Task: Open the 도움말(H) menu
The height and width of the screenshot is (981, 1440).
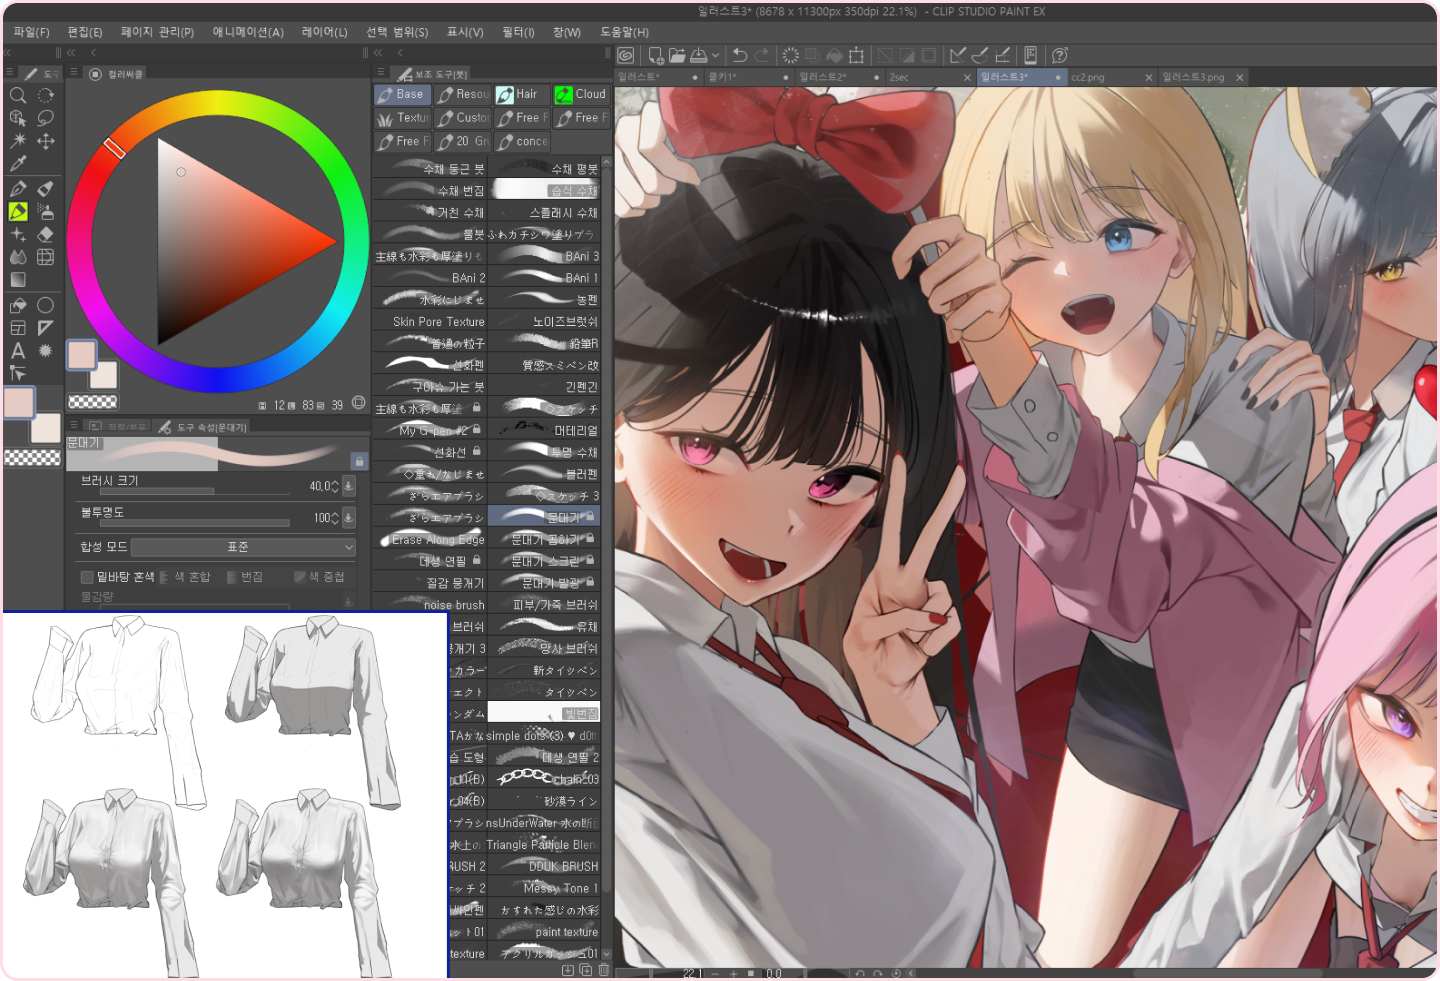Action: [624, 32]
